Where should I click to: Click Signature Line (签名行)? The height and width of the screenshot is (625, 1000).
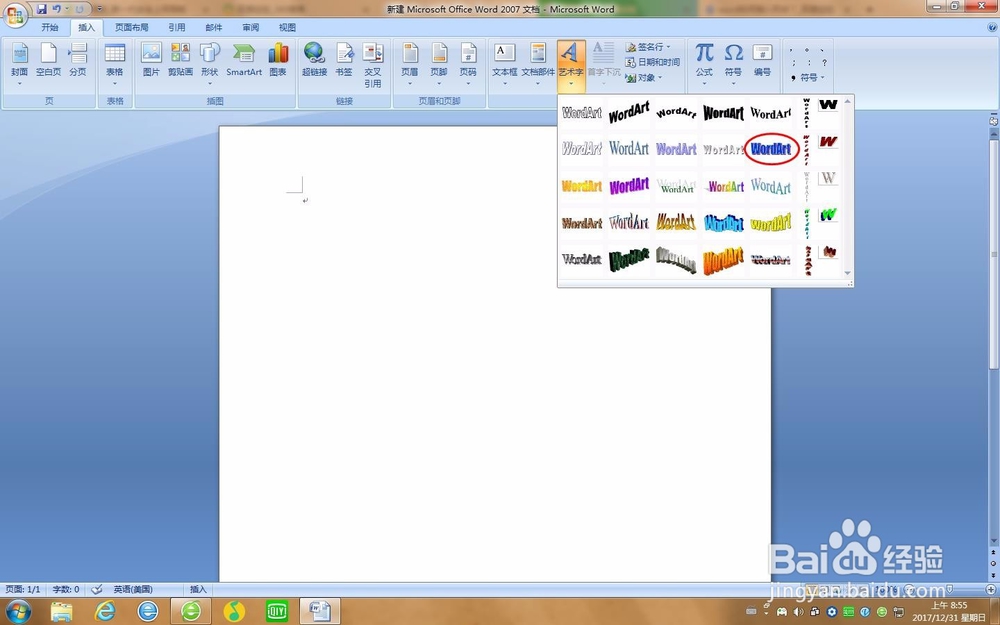[648, 47]
